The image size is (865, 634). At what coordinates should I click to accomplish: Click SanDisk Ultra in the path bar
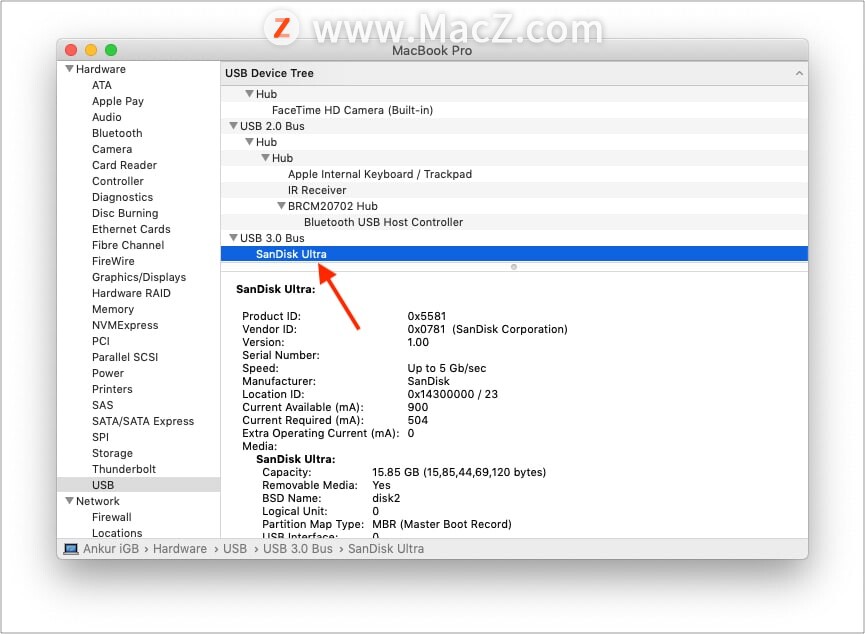pyautogui.click(x=386, y=549)
